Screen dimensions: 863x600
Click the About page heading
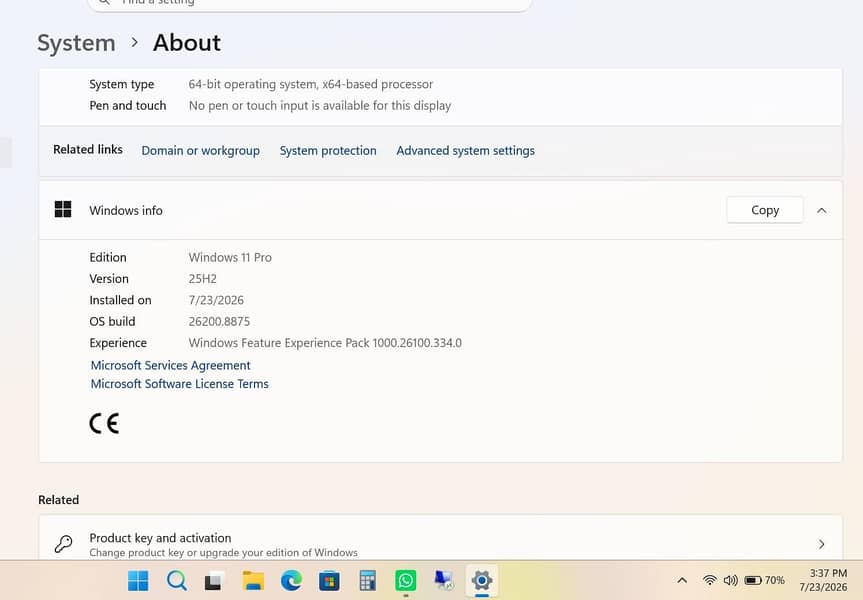point(187,43)
